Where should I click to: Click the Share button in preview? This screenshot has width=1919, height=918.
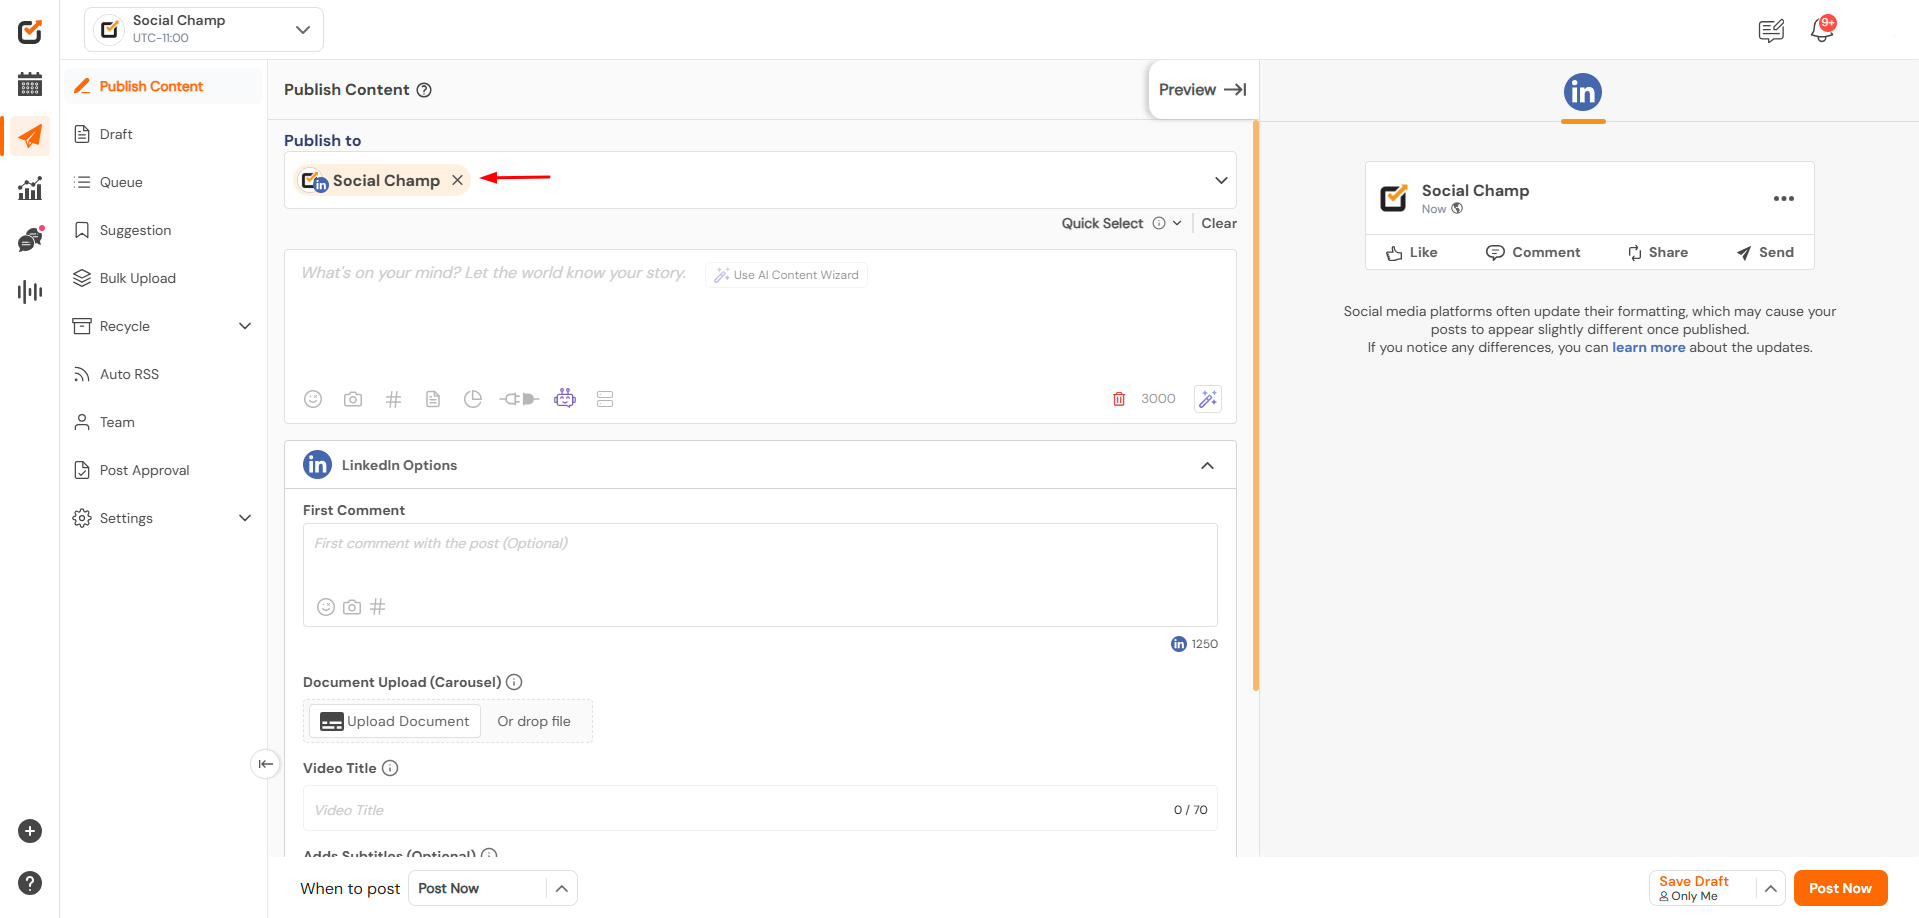(1657, 253)
